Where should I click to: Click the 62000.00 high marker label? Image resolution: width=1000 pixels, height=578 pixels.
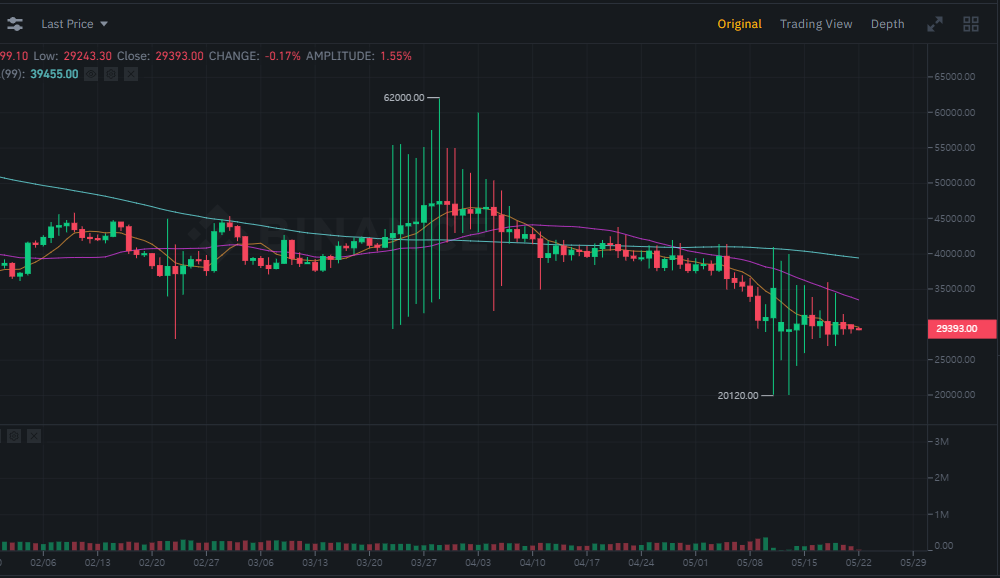point(404,98)
